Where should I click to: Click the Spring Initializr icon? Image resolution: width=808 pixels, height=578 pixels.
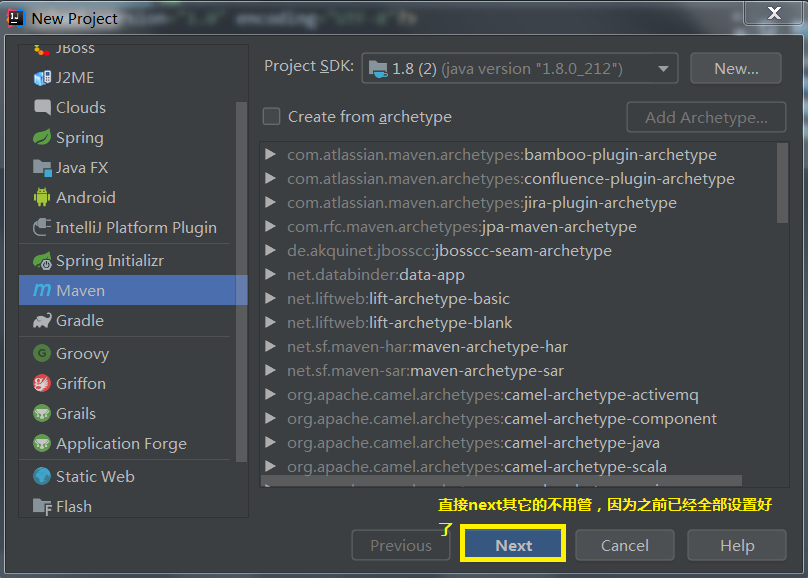coord(42,261)
